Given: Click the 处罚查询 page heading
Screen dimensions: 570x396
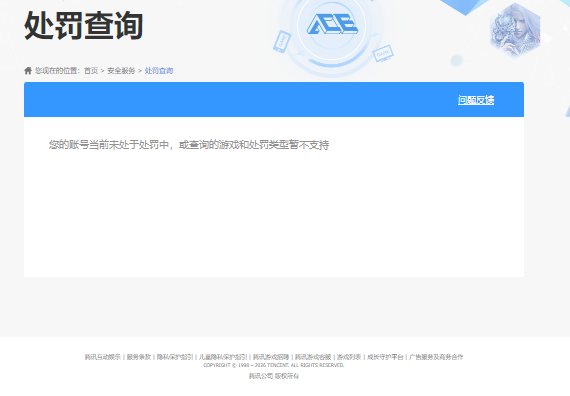Looking at the screenshot, I should [x=84, y=25].
